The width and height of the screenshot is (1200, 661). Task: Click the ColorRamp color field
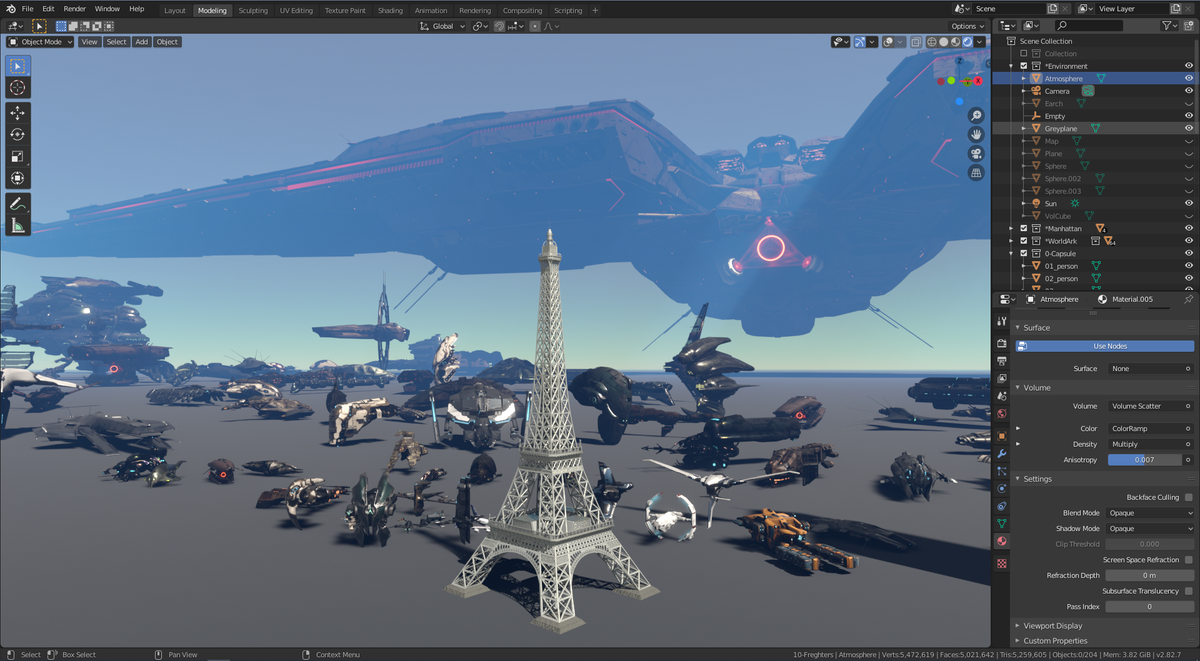(x=1149, y=428)
